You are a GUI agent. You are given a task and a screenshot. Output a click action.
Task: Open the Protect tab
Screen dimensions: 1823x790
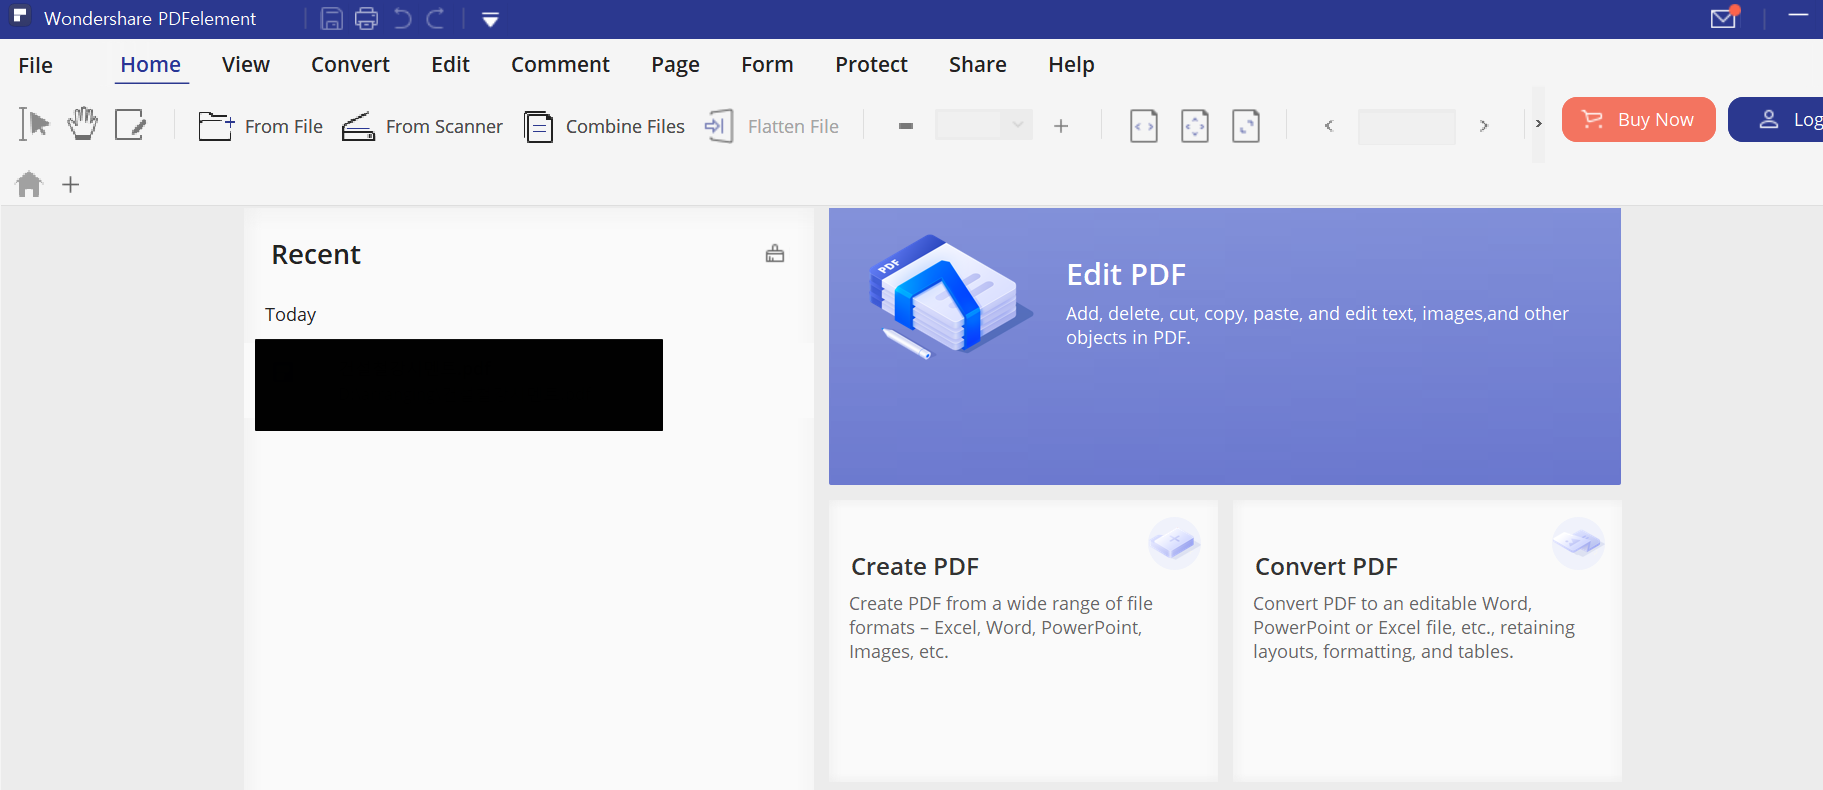coord(871,65)
